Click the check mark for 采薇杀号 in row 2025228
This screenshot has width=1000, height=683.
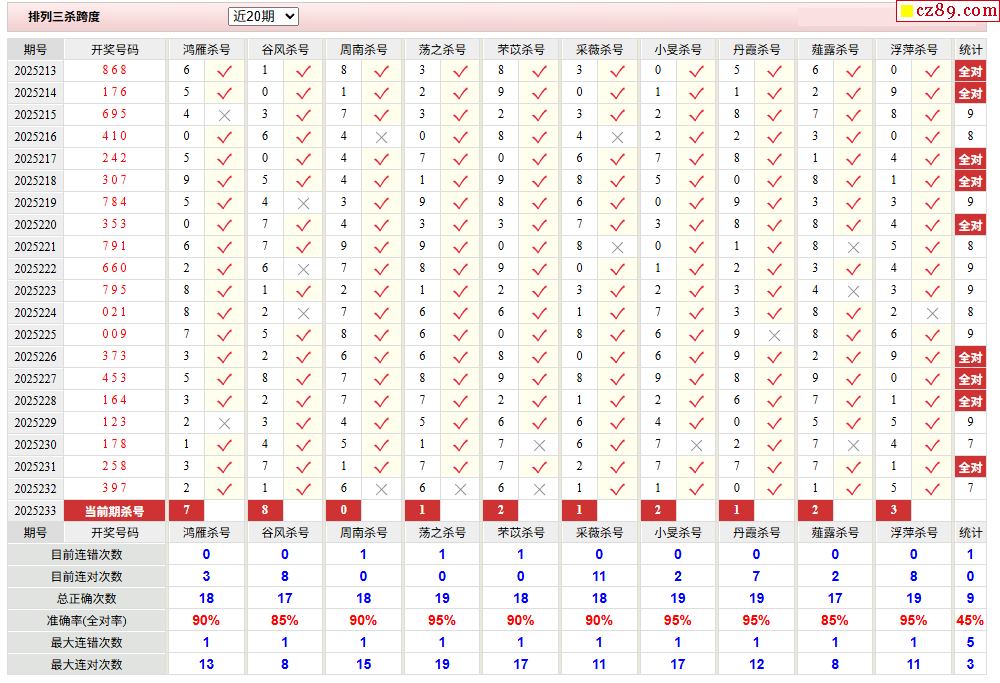pyautogui.click(x=617, y=401)
